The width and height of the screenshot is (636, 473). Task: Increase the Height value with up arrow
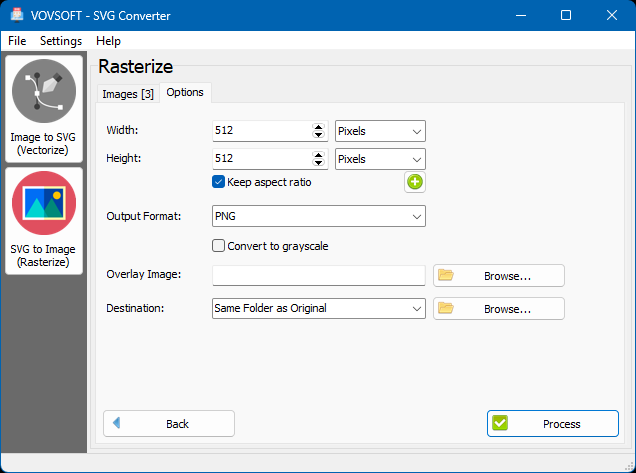[319, 155]
